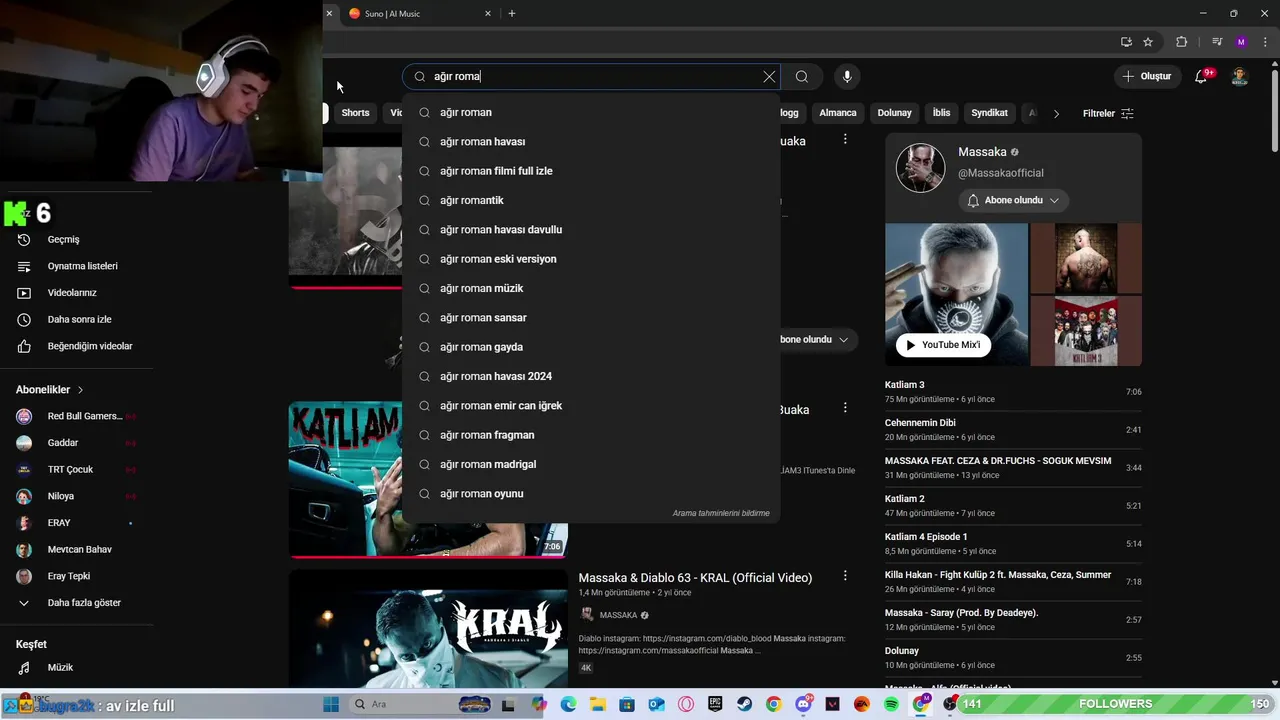
Task: Click Oluştur create button
Action: click(1147, 77)
